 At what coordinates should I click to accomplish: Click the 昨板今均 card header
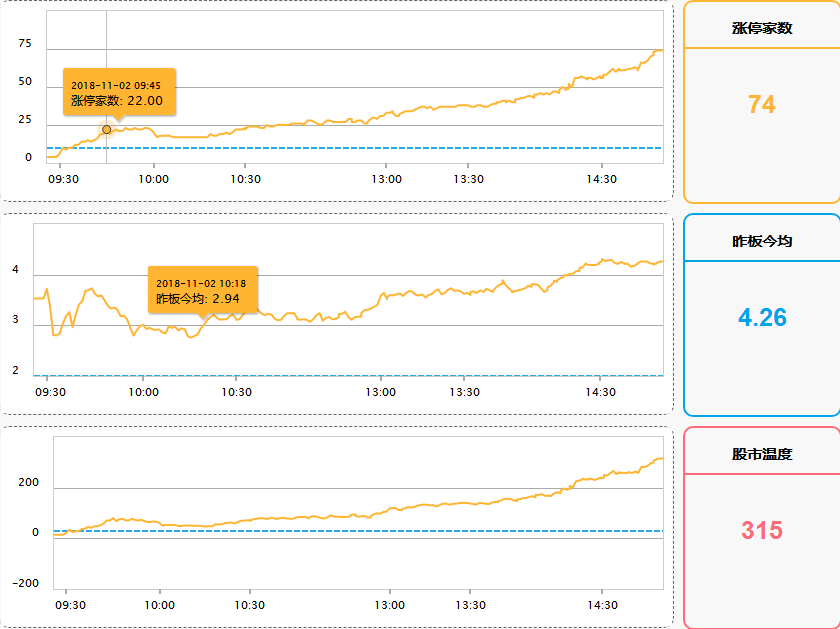pyautogui.click(x=762, y=241)
